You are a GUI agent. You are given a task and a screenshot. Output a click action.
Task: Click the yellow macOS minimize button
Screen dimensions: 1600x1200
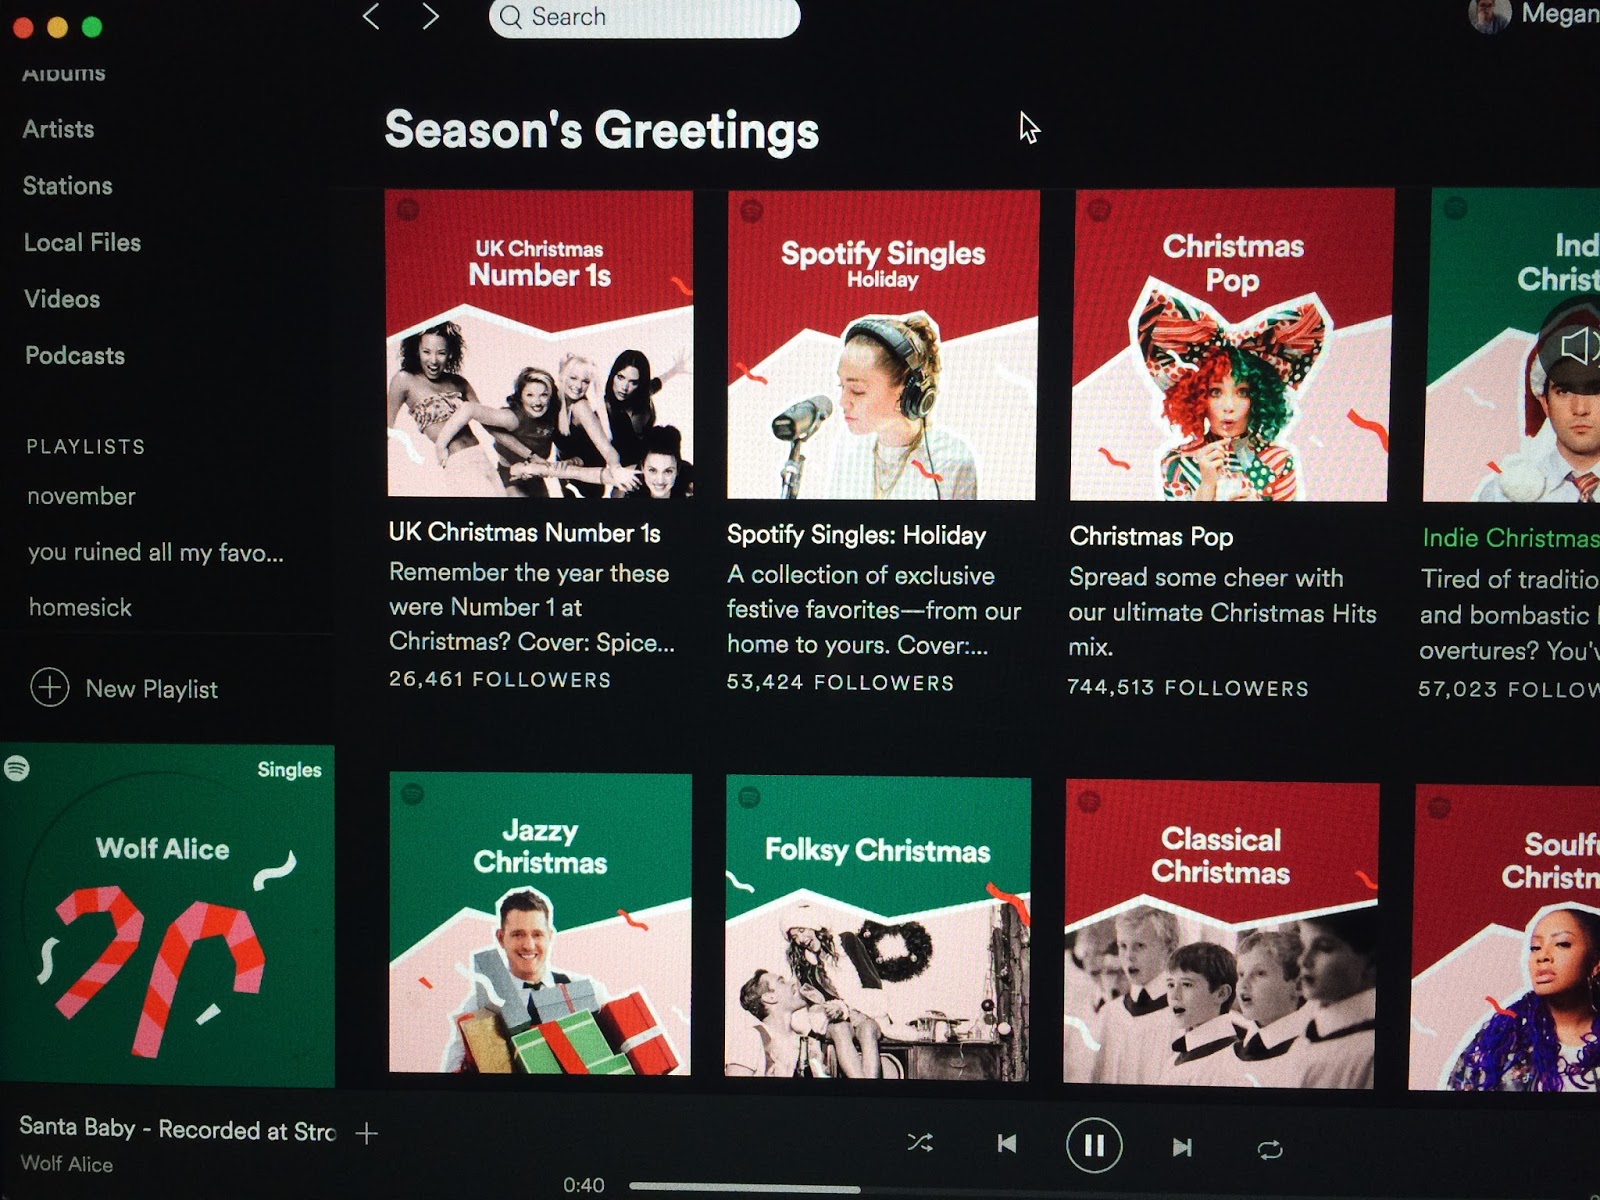point(57,27)
